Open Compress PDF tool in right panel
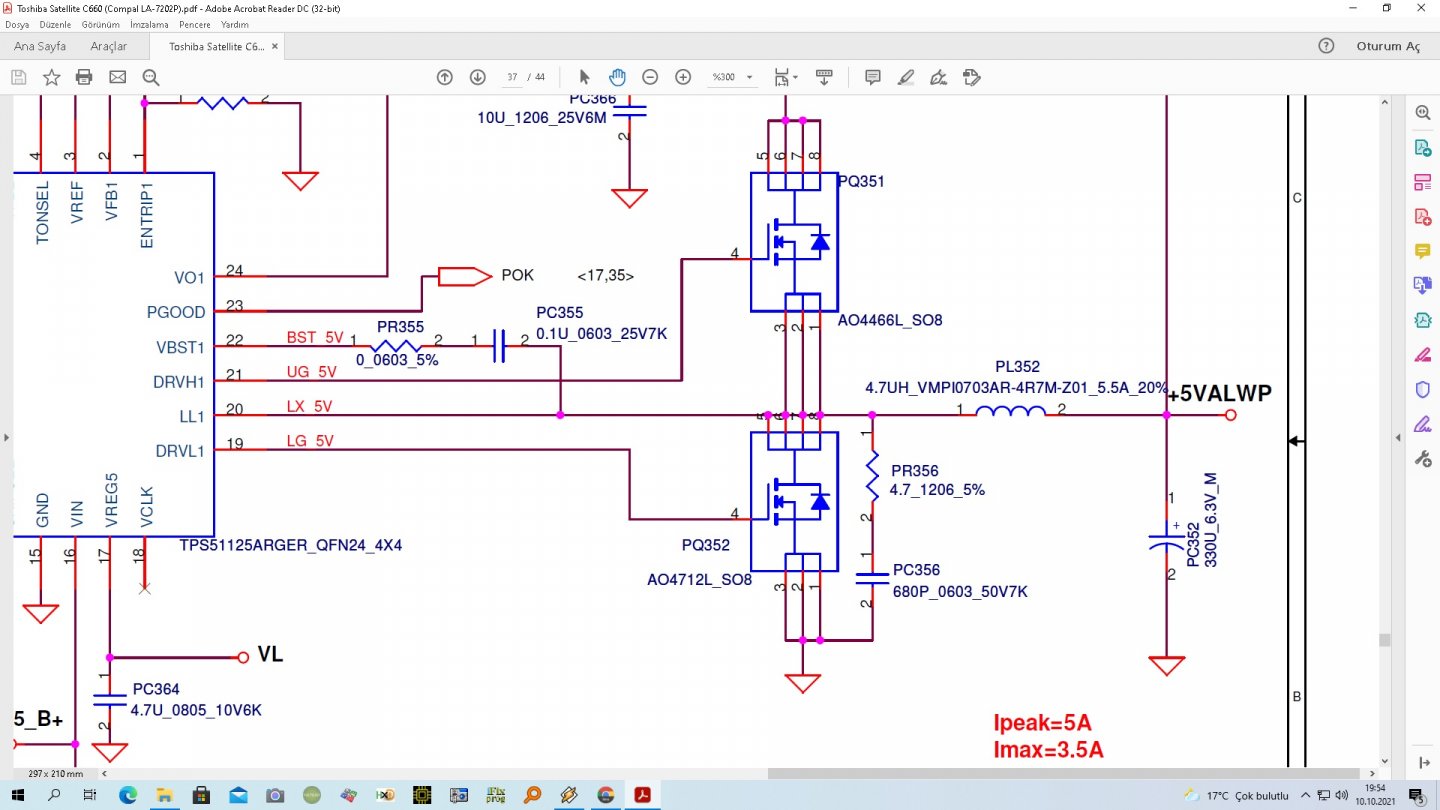The height and width of the screenshot is (810, 1440). (1422, 320)
